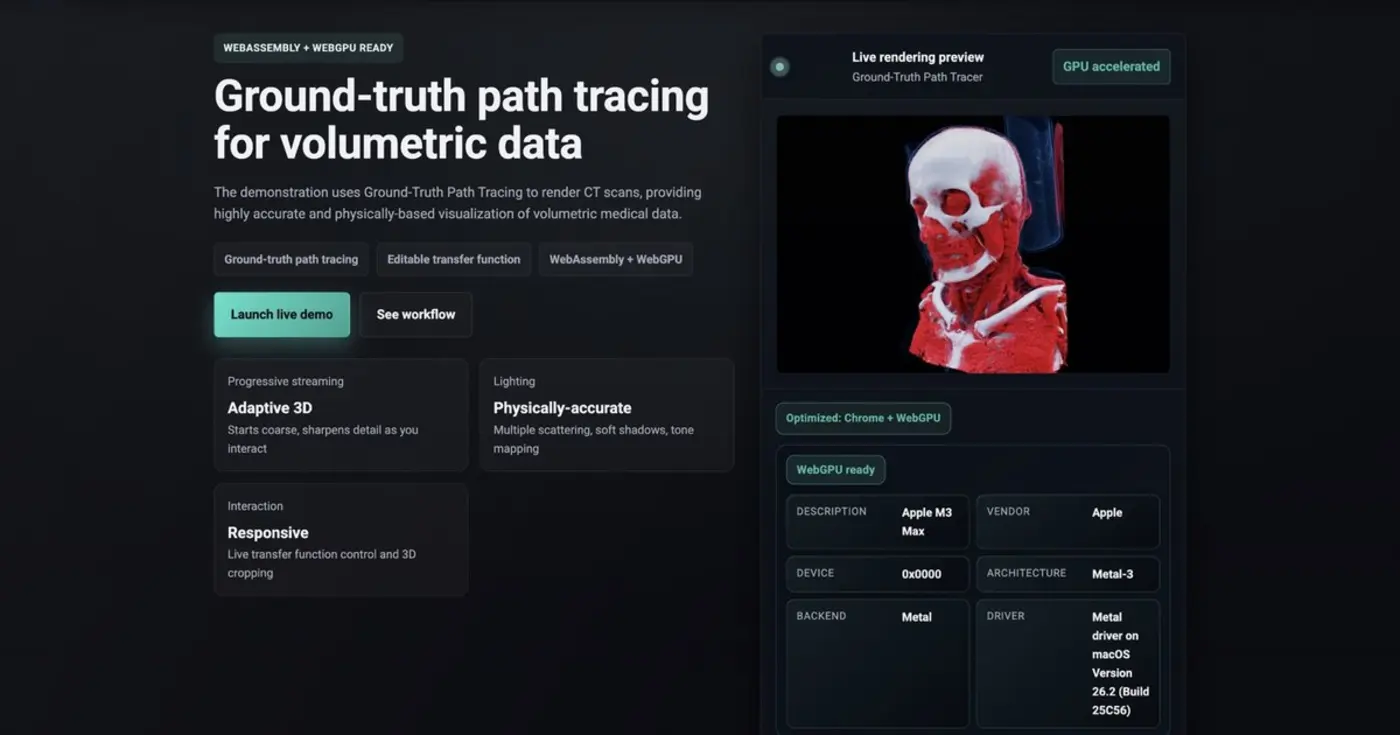This screenshot has width=1400, height=735.
Task: Open the Responsive interaction card
Action: tap(340, 540)
